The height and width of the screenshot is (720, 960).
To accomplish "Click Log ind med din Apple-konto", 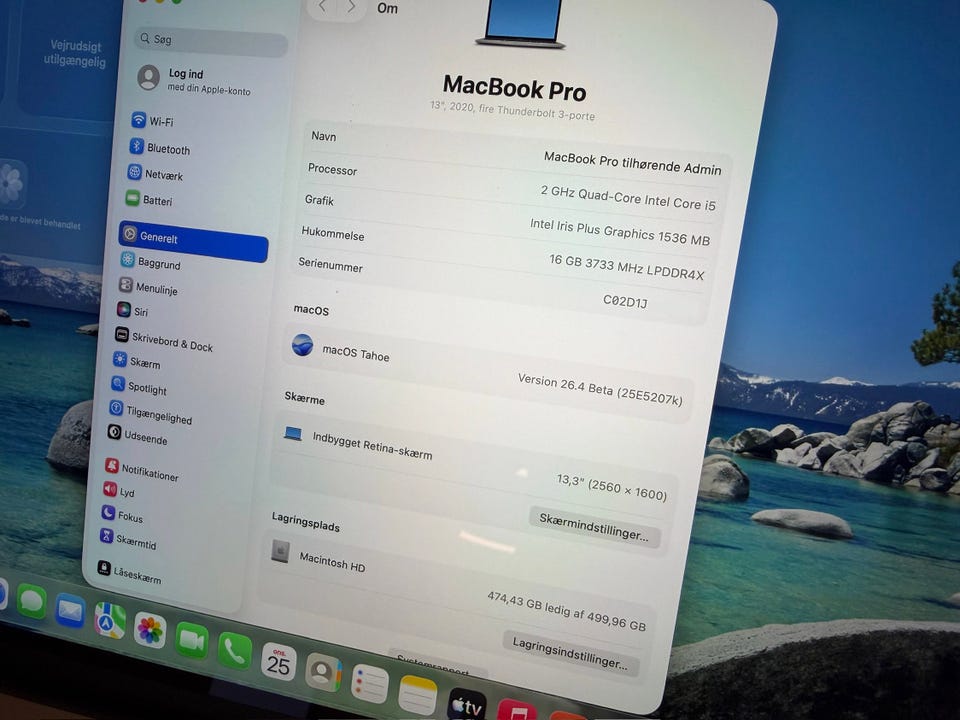I will pyautogui.click(x=194, y=81).
